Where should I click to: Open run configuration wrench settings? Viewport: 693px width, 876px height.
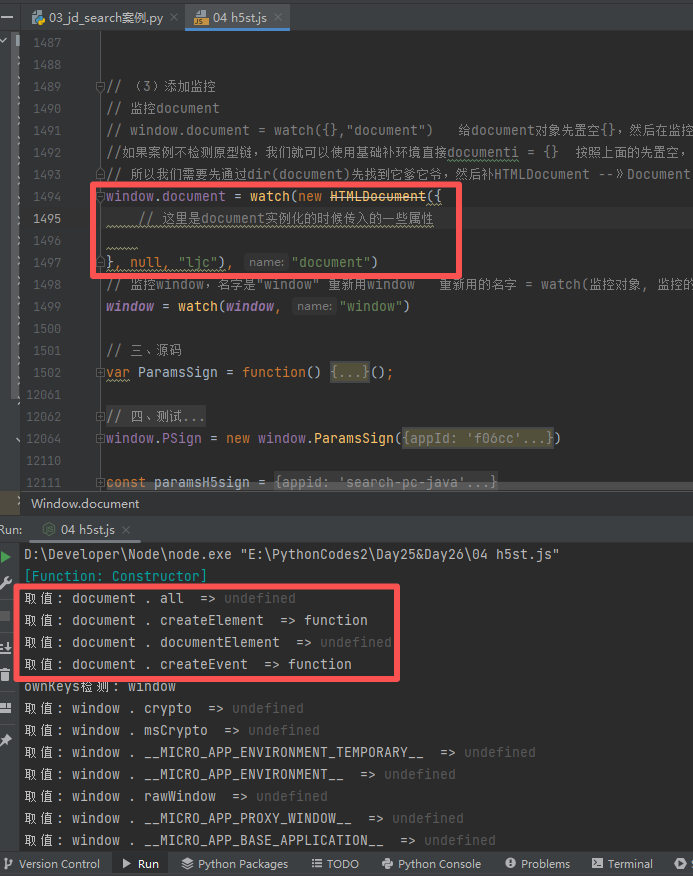(x=6, y=583)
